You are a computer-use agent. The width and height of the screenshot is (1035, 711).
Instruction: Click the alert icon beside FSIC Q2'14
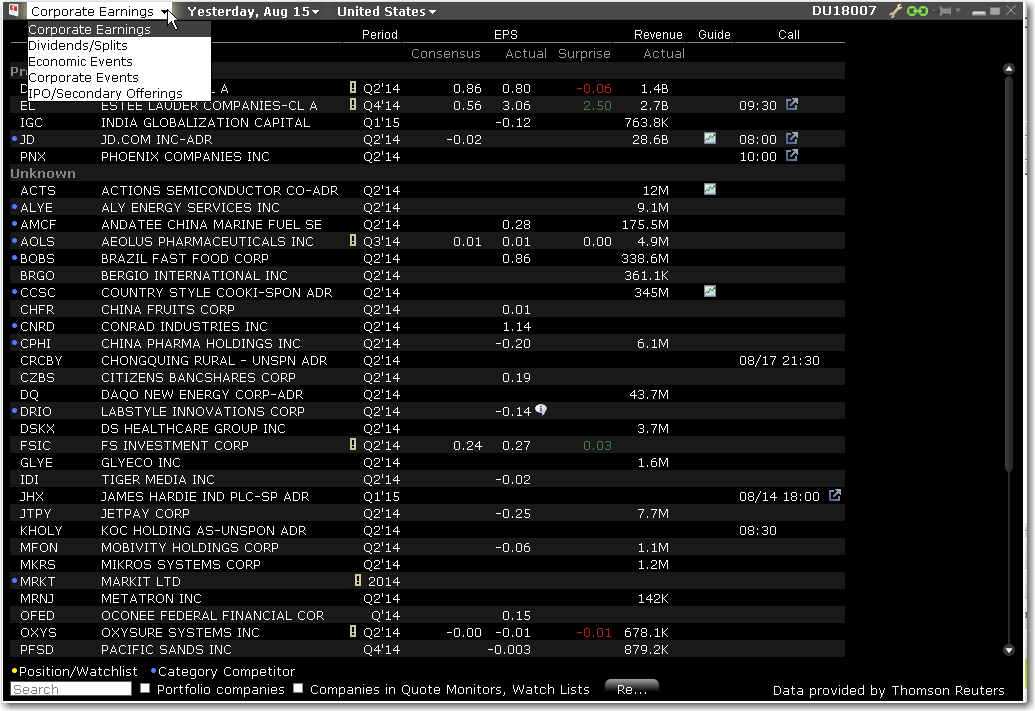(x=353, y=444)
